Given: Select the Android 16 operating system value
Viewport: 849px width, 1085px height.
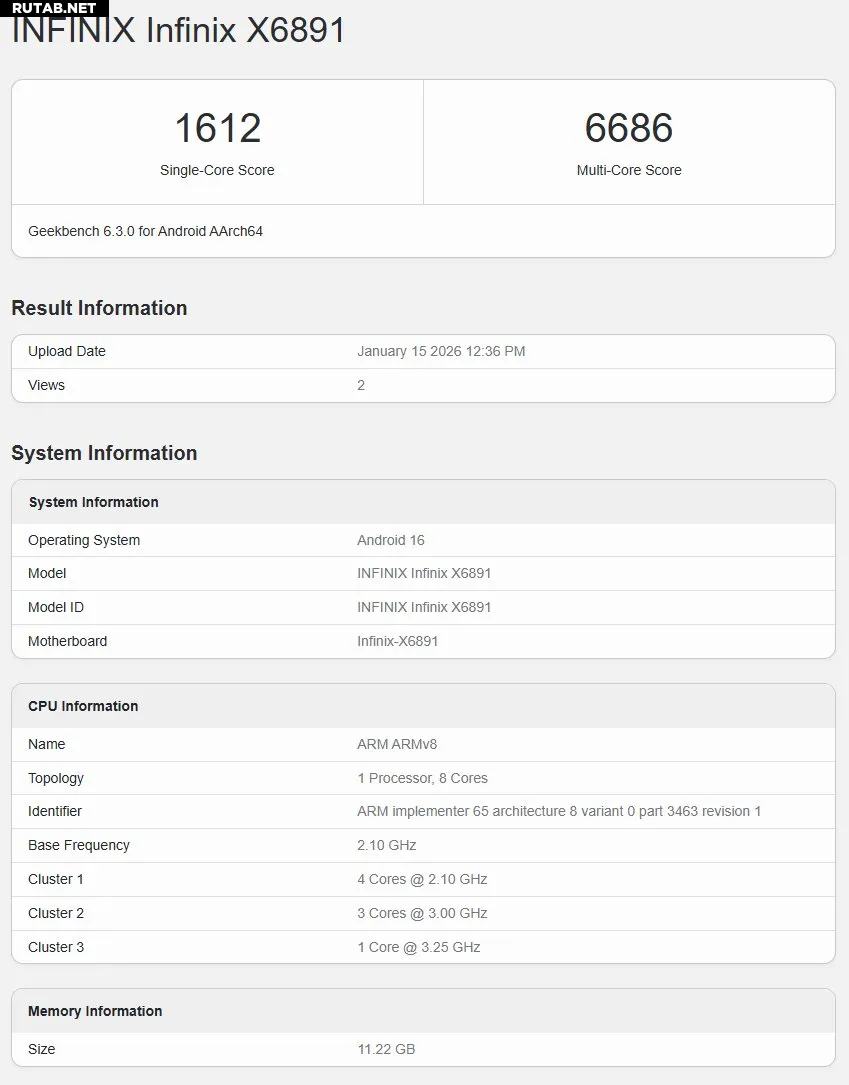Looking at the screenshot, I should click(390, 540).
